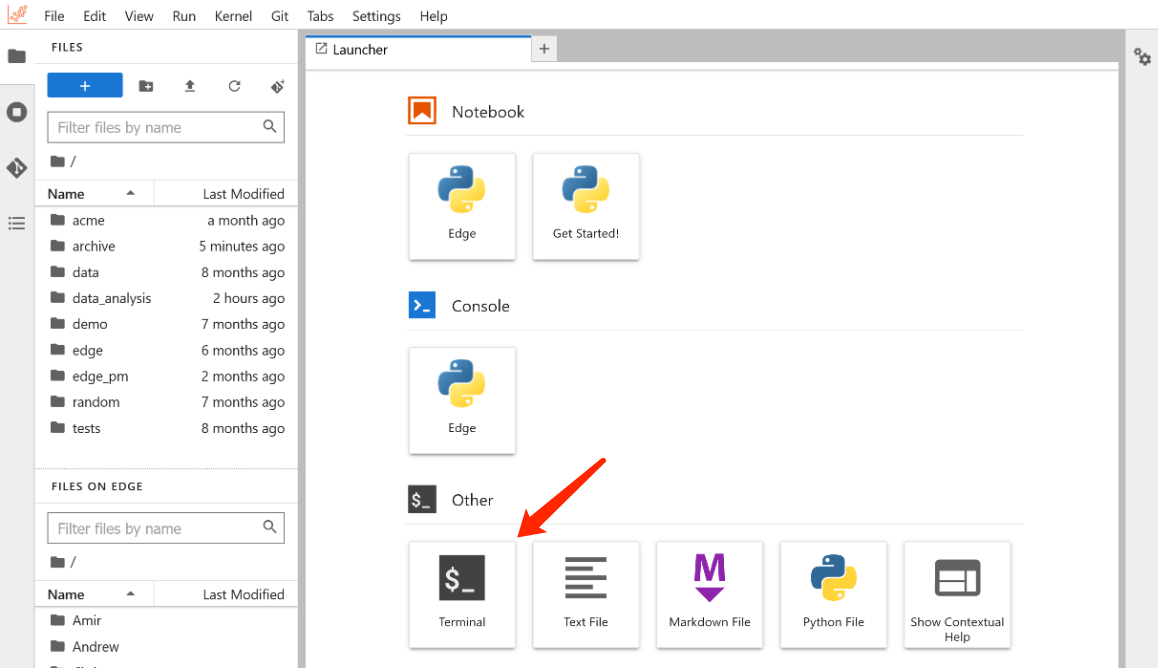Open a new Terminal
Screen dimensions: 1158x668
tap(462, 595)
